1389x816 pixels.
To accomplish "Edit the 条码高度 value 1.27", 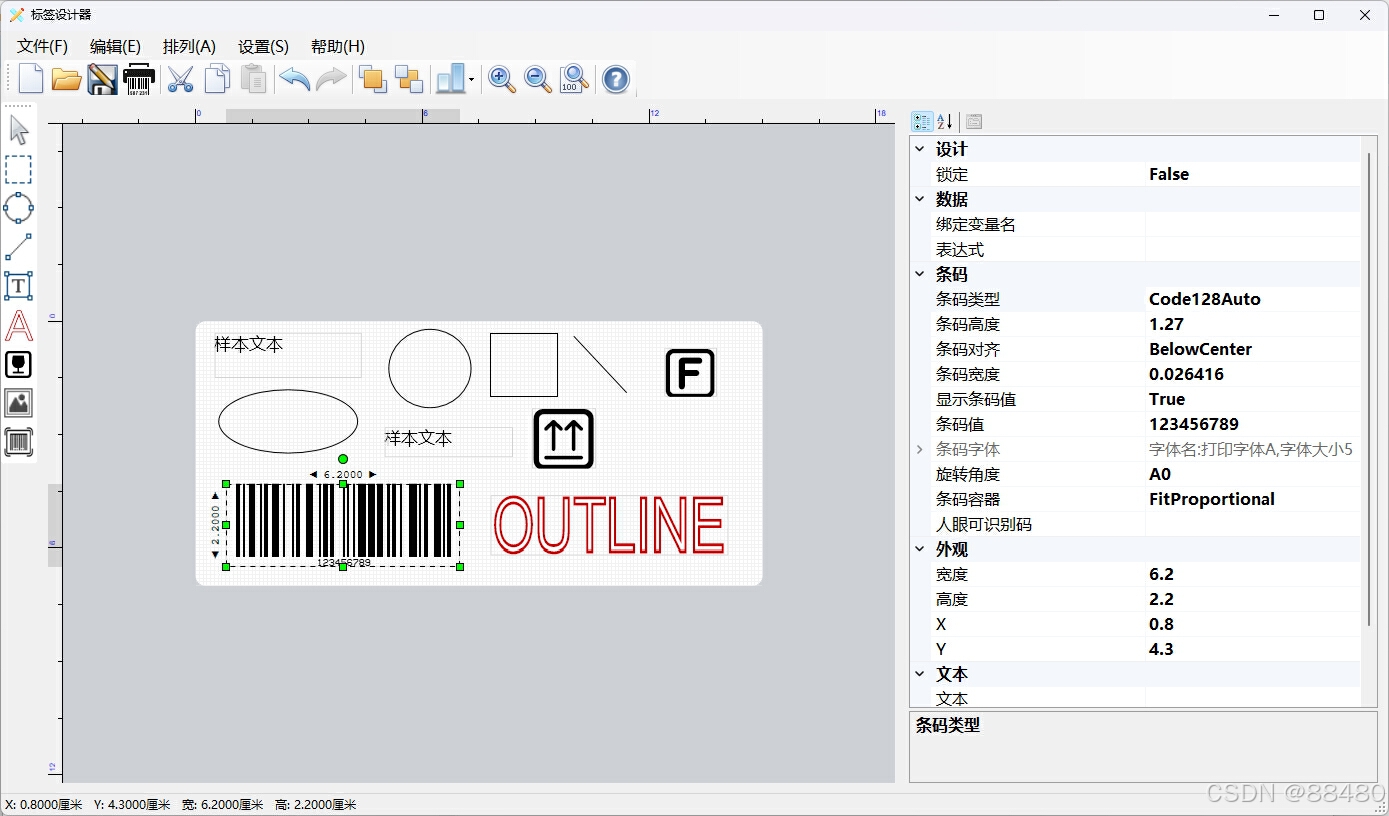I will click(x=1253, y=324).
